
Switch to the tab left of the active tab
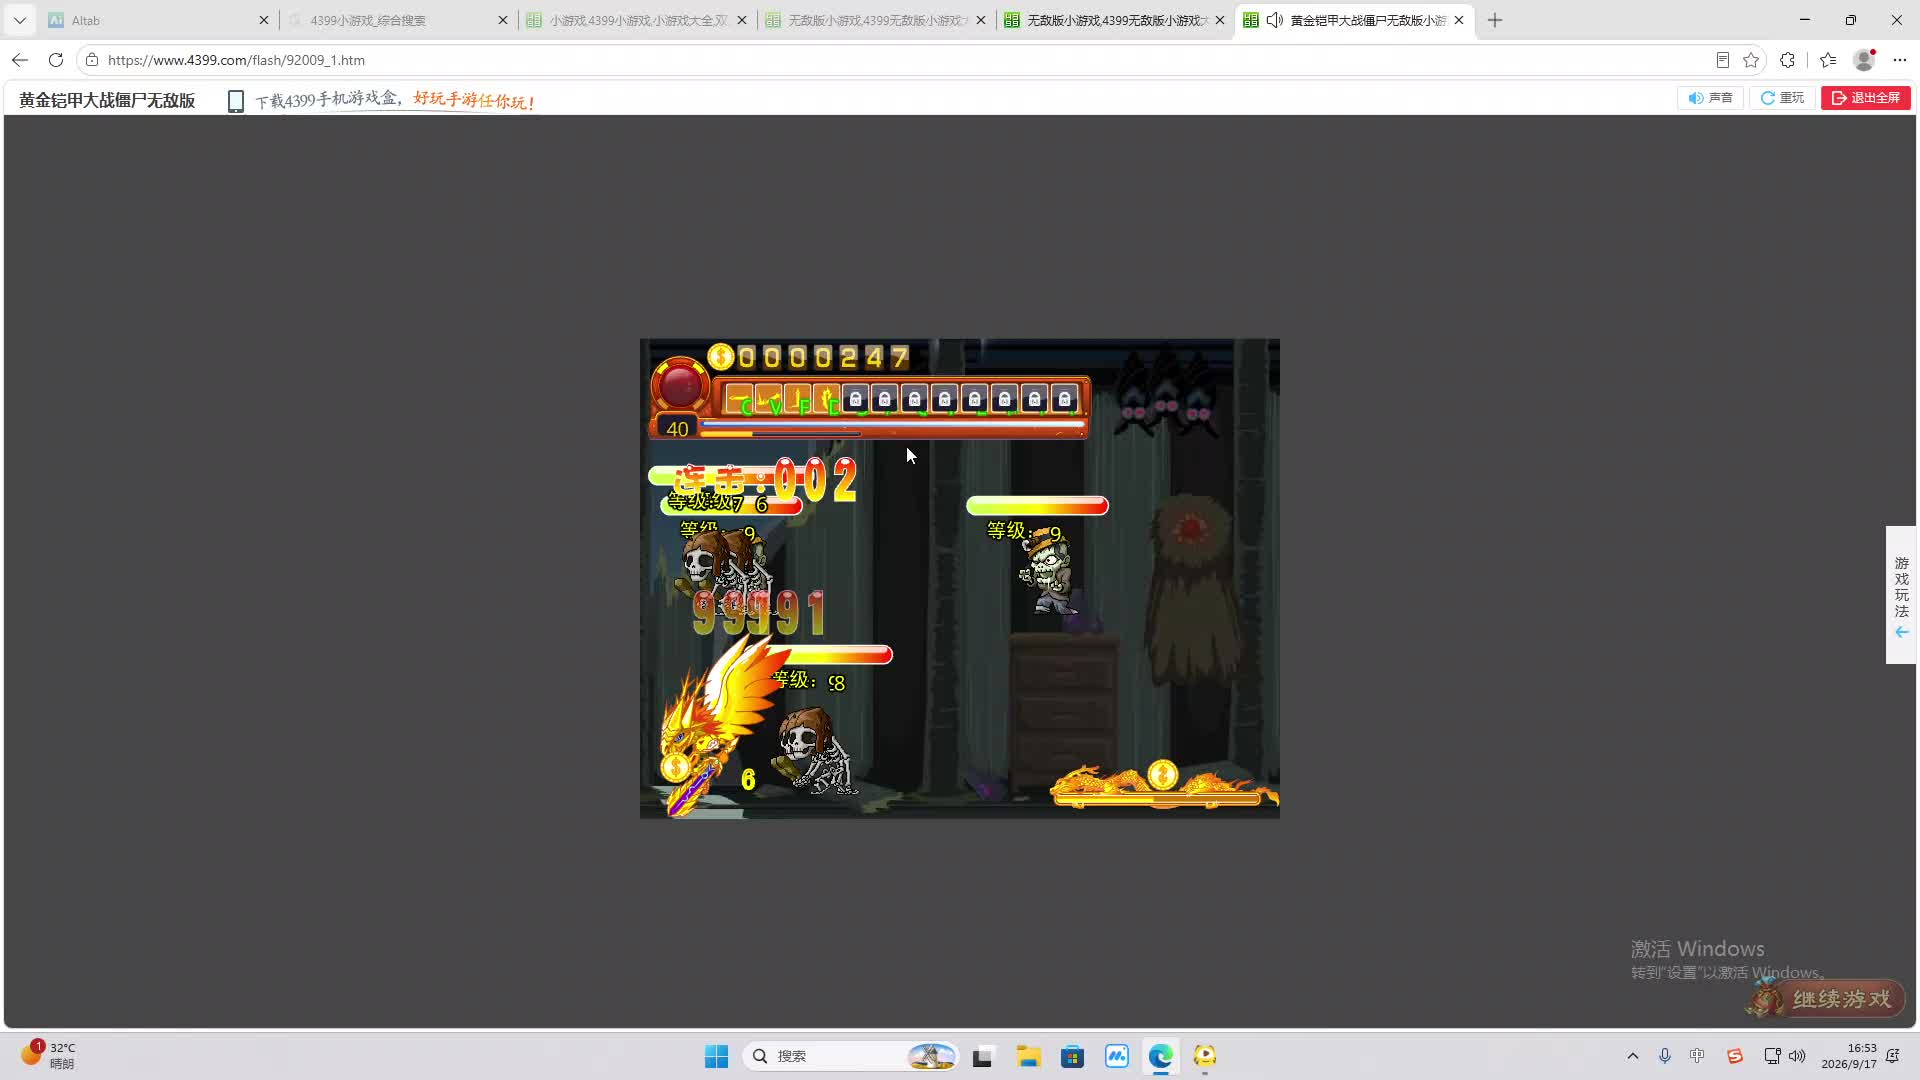click(1115, 20)
